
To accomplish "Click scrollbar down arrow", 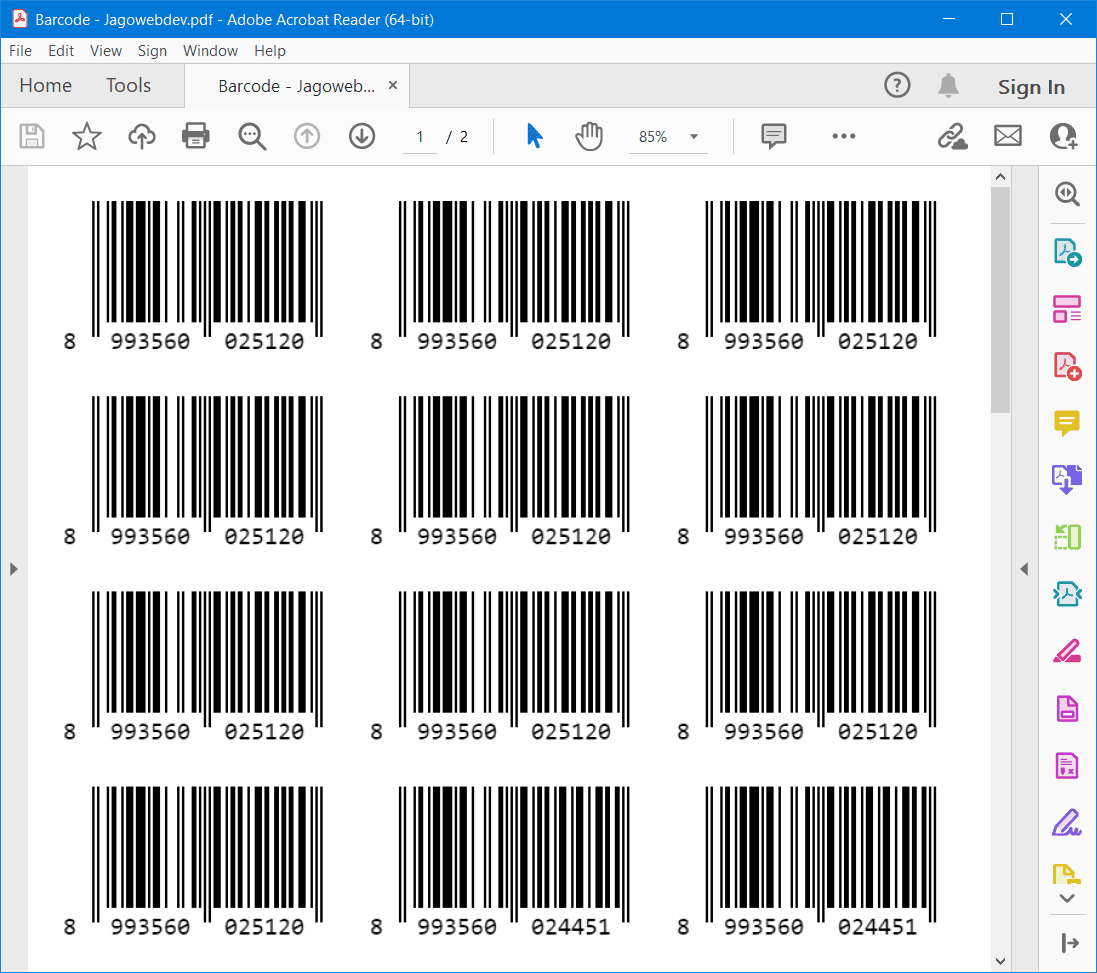I will 1000,961.
